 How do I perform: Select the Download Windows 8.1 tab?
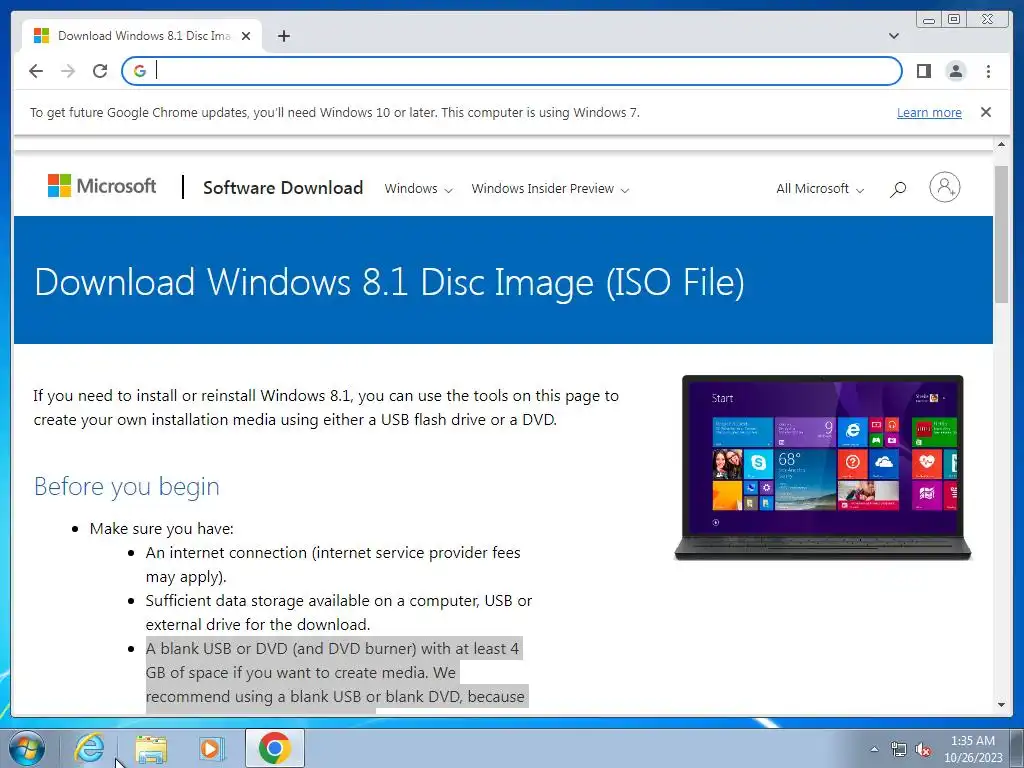pyautogui.click(x=142, y=36)
